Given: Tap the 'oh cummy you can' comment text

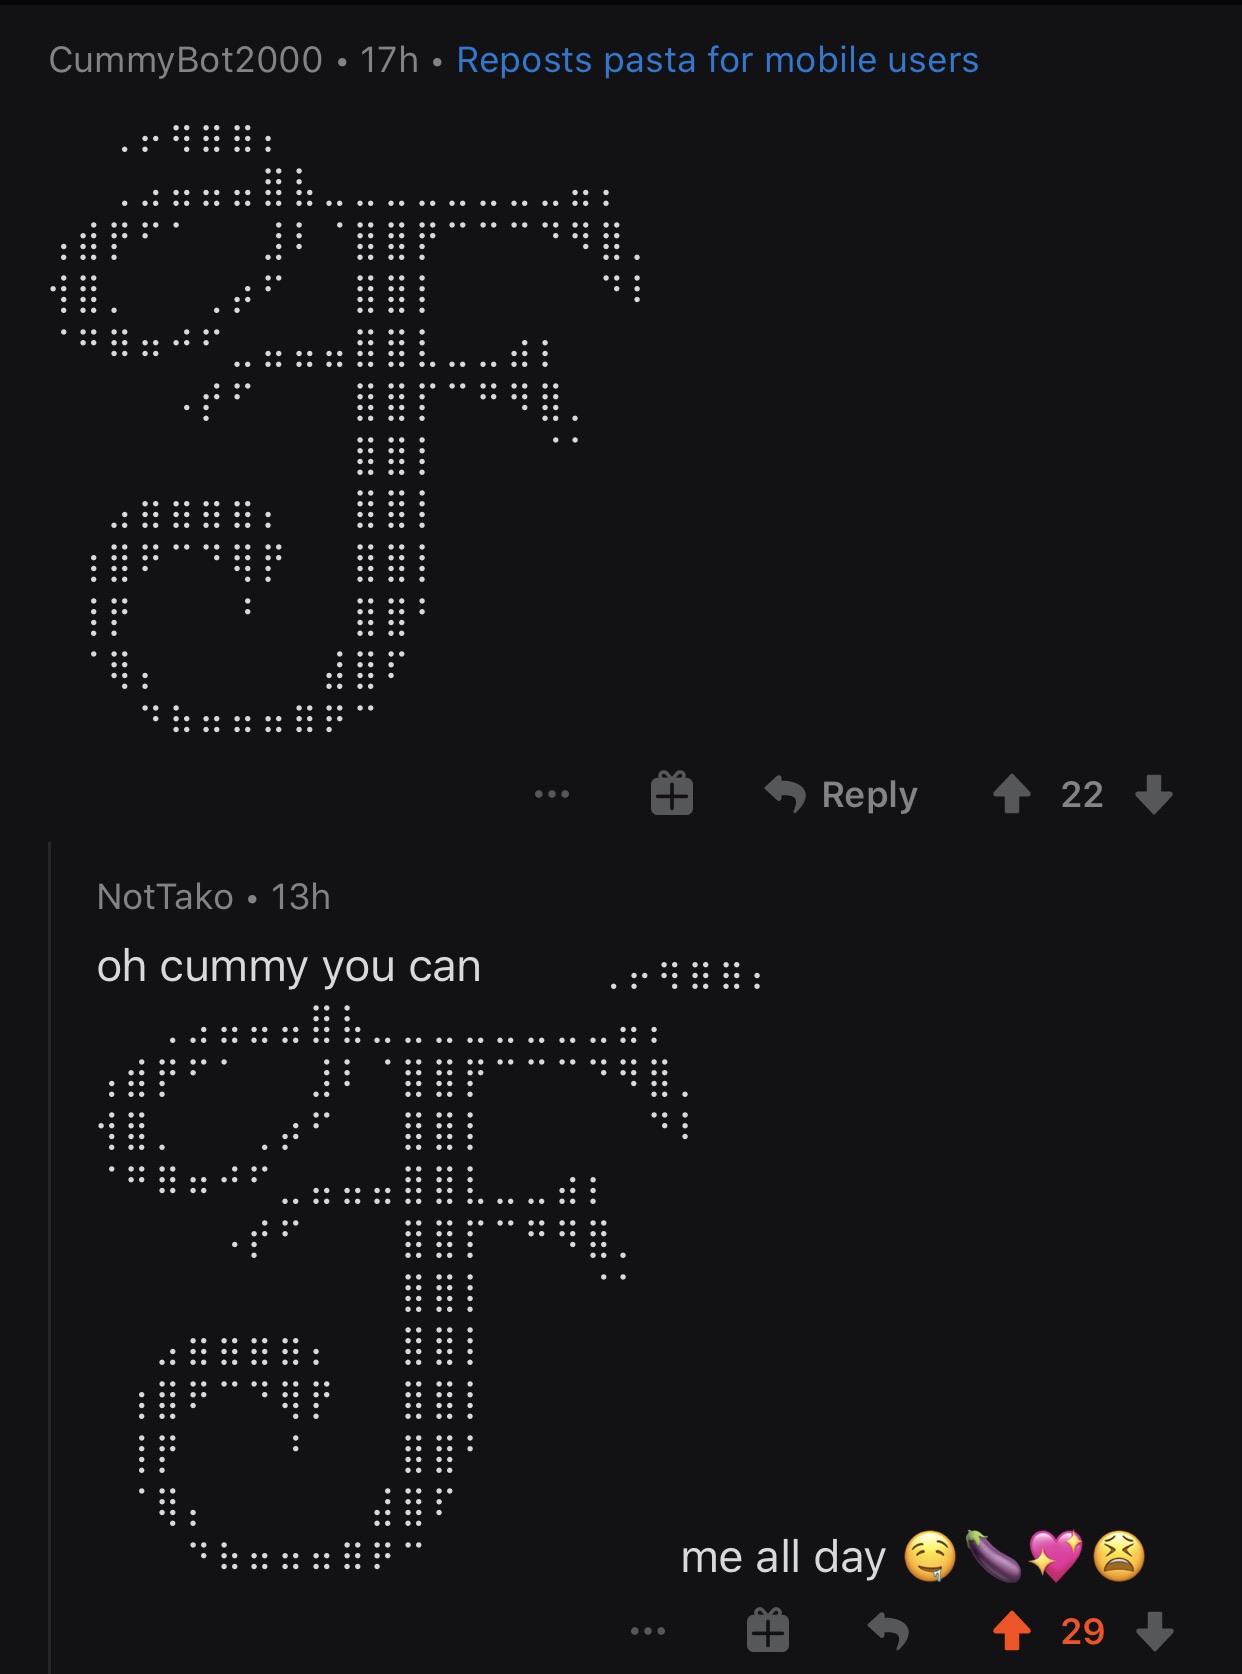Looking at the screenshot, I should tap(289, 967).
